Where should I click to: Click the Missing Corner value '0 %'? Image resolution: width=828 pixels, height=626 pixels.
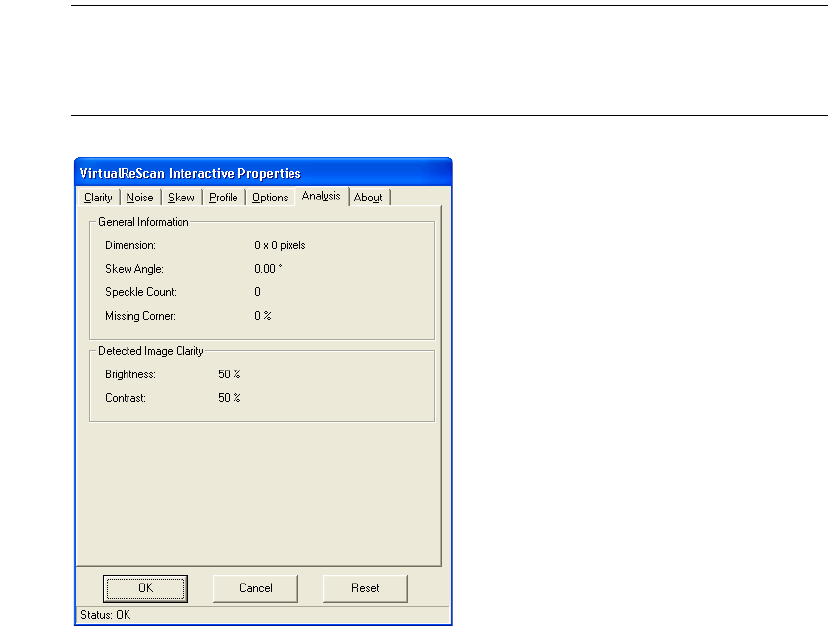tap(262, 316)
